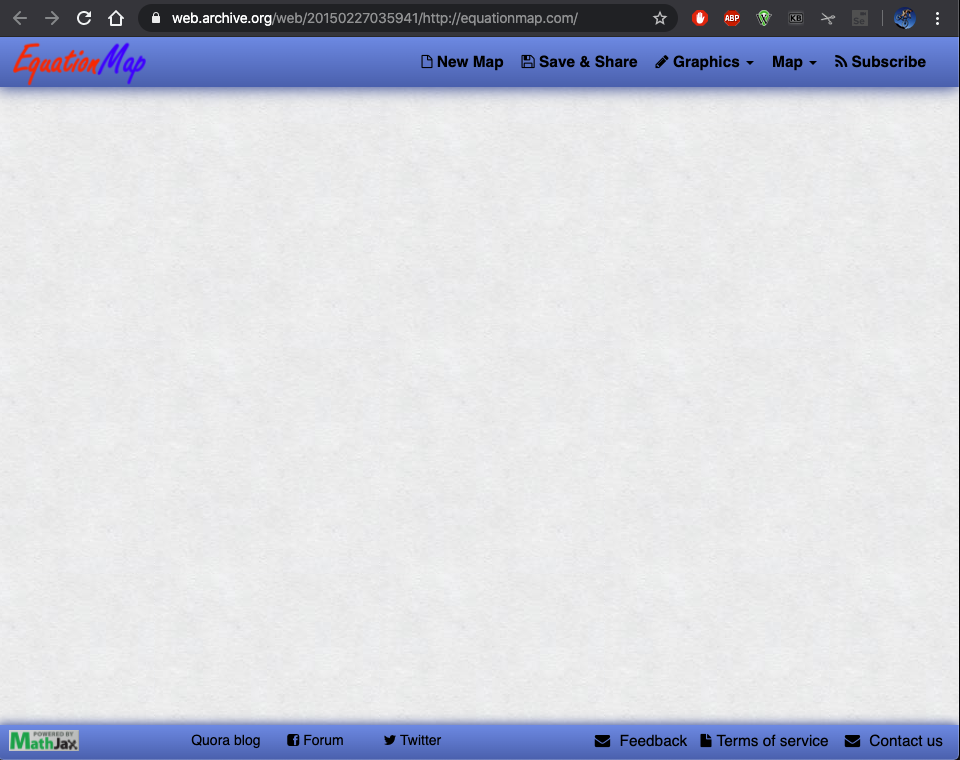Click the address bar URL field
This screenshot has height=760, width=960.
400,18
